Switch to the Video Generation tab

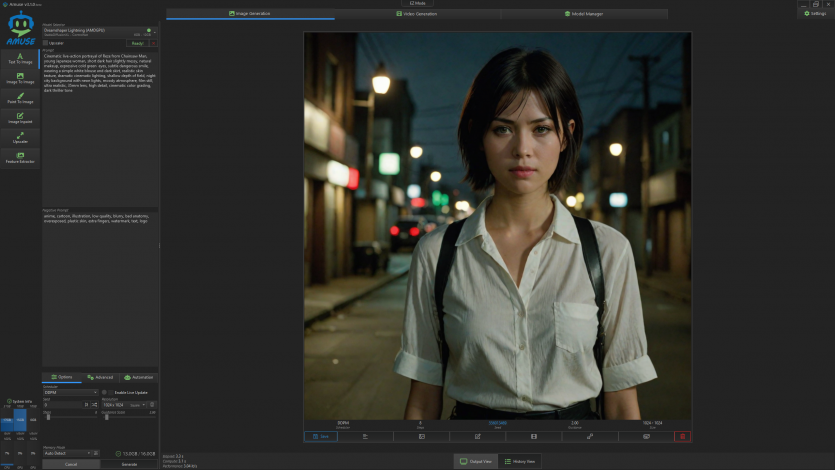pyautogui.click(x=417, y=14)
